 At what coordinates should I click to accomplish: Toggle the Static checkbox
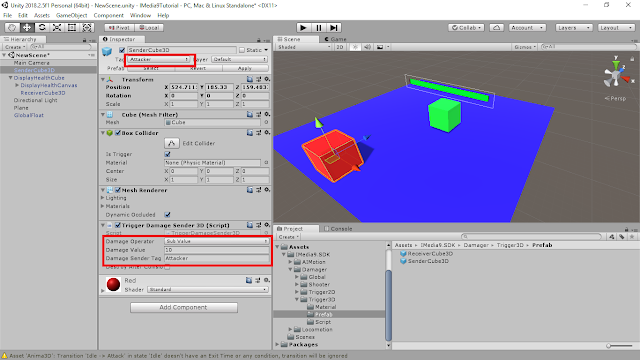[242, 50]
